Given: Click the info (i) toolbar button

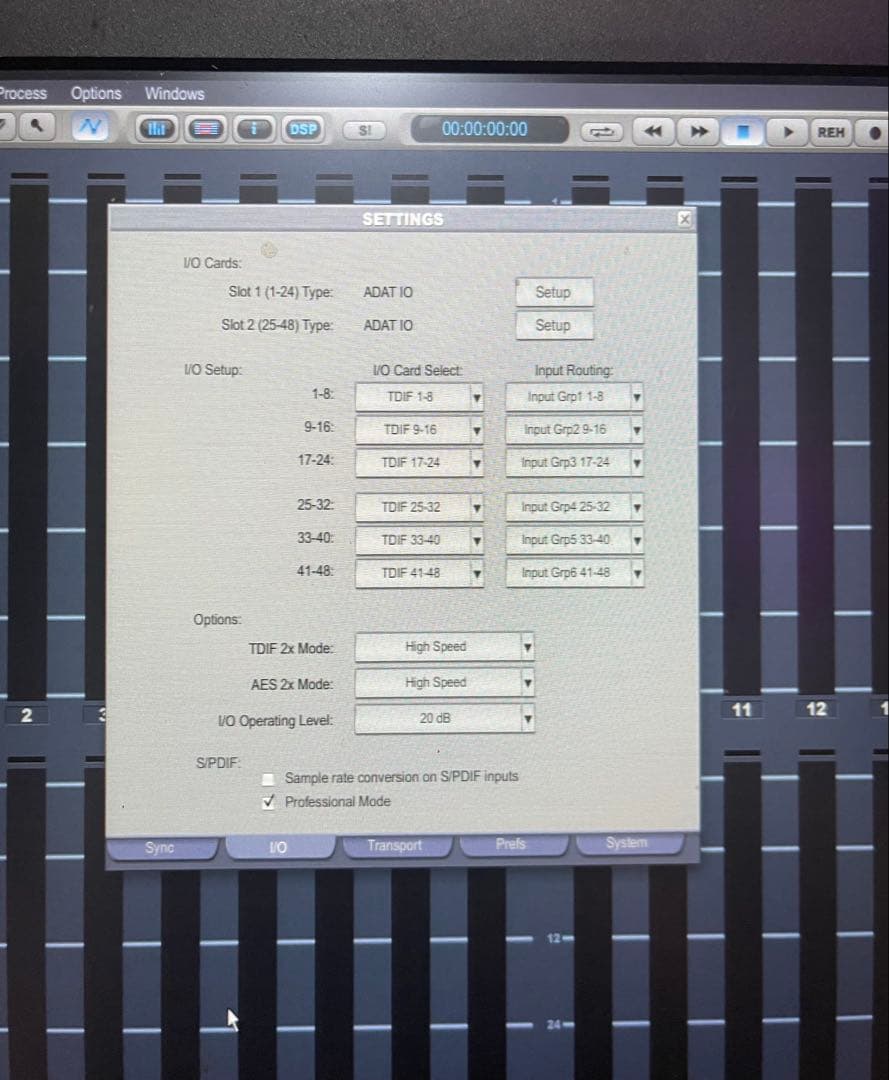Looking at the screenshot, I should pos(255,129).
